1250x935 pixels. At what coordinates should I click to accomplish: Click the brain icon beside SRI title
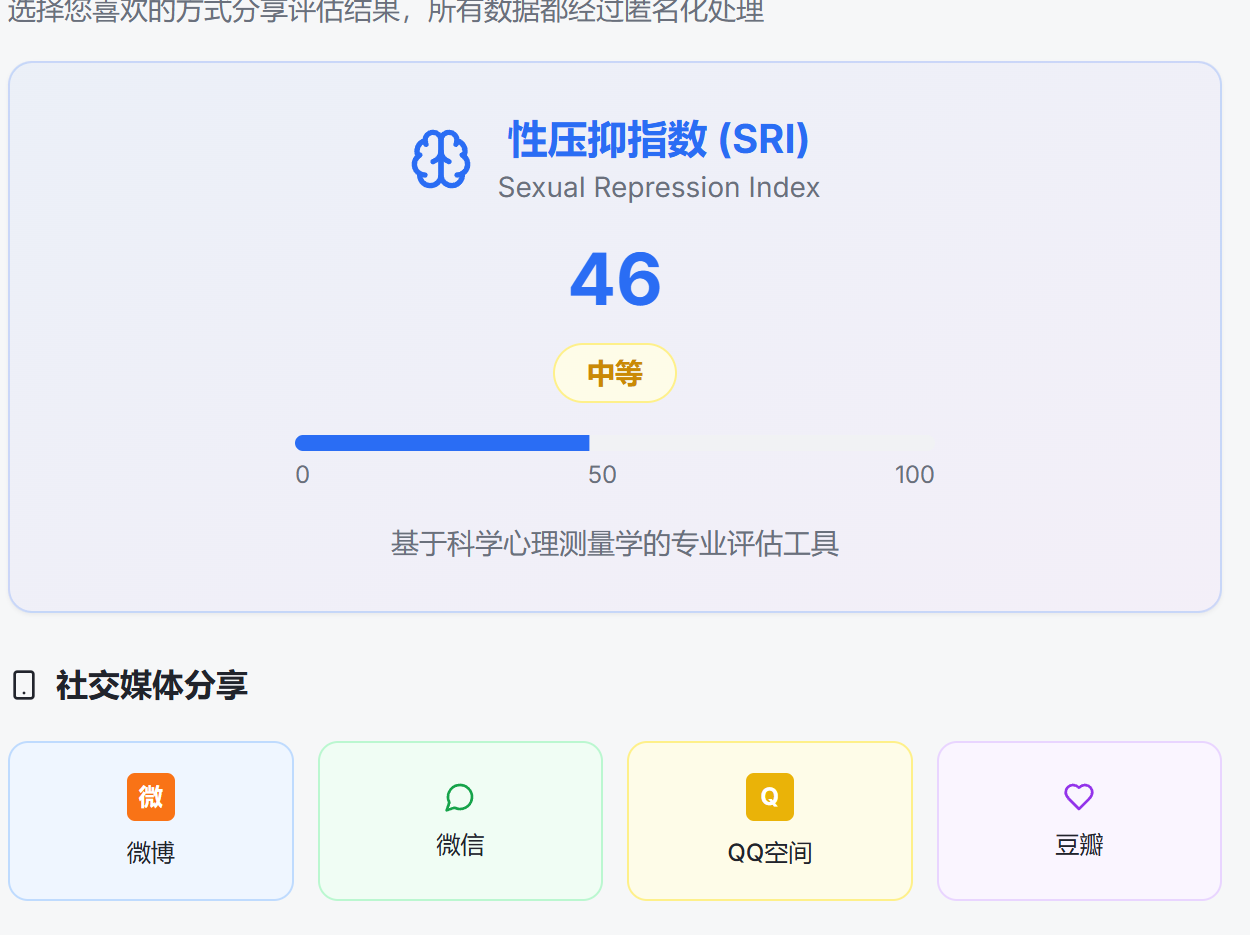point(441,159)
